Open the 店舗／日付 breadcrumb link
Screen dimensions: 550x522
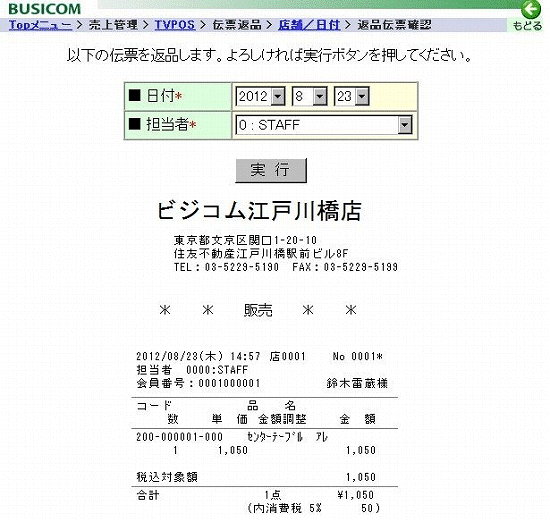pyautogui.click(x=309, y=25)
